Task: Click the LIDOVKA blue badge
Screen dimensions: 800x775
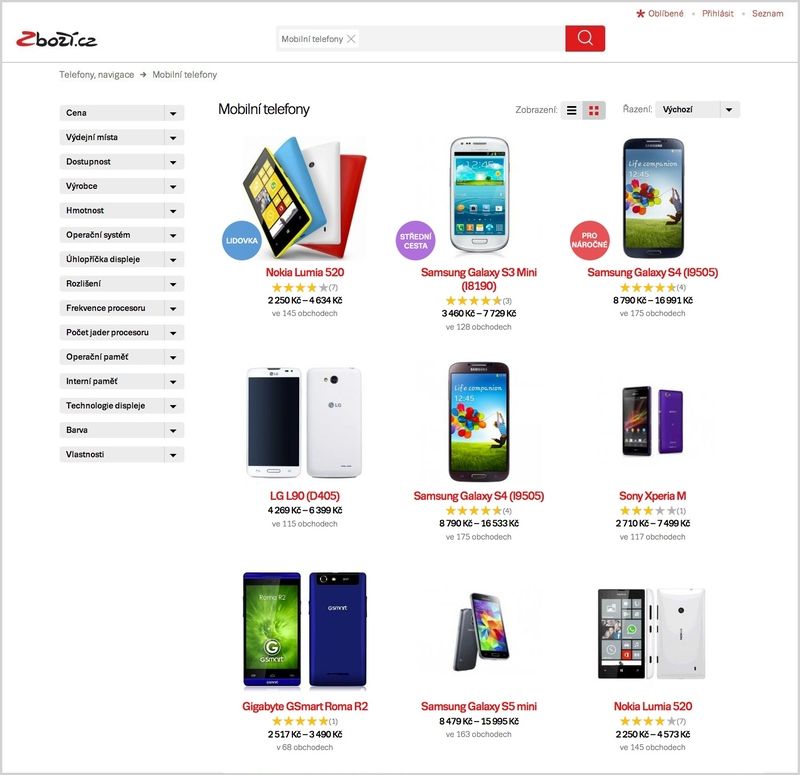Action: click(241, 240)
